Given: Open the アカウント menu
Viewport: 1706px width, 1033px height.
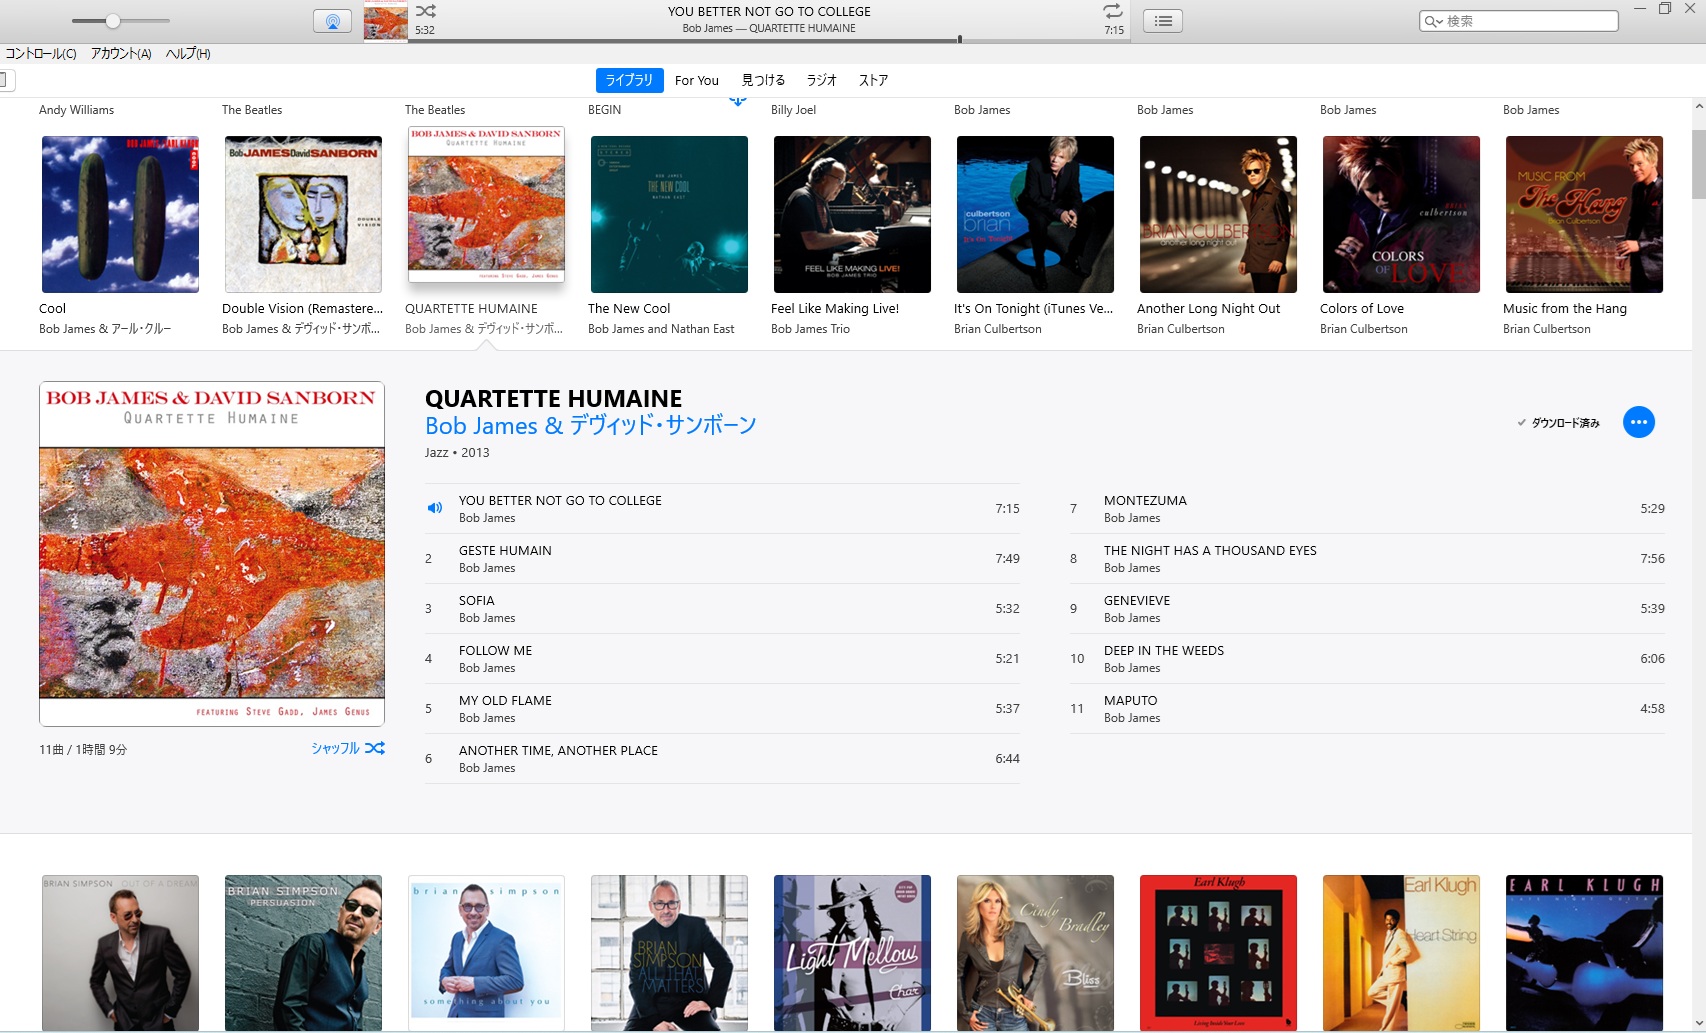Looking at the screenshot, I should pyautogui.click(x=121, y=54).
